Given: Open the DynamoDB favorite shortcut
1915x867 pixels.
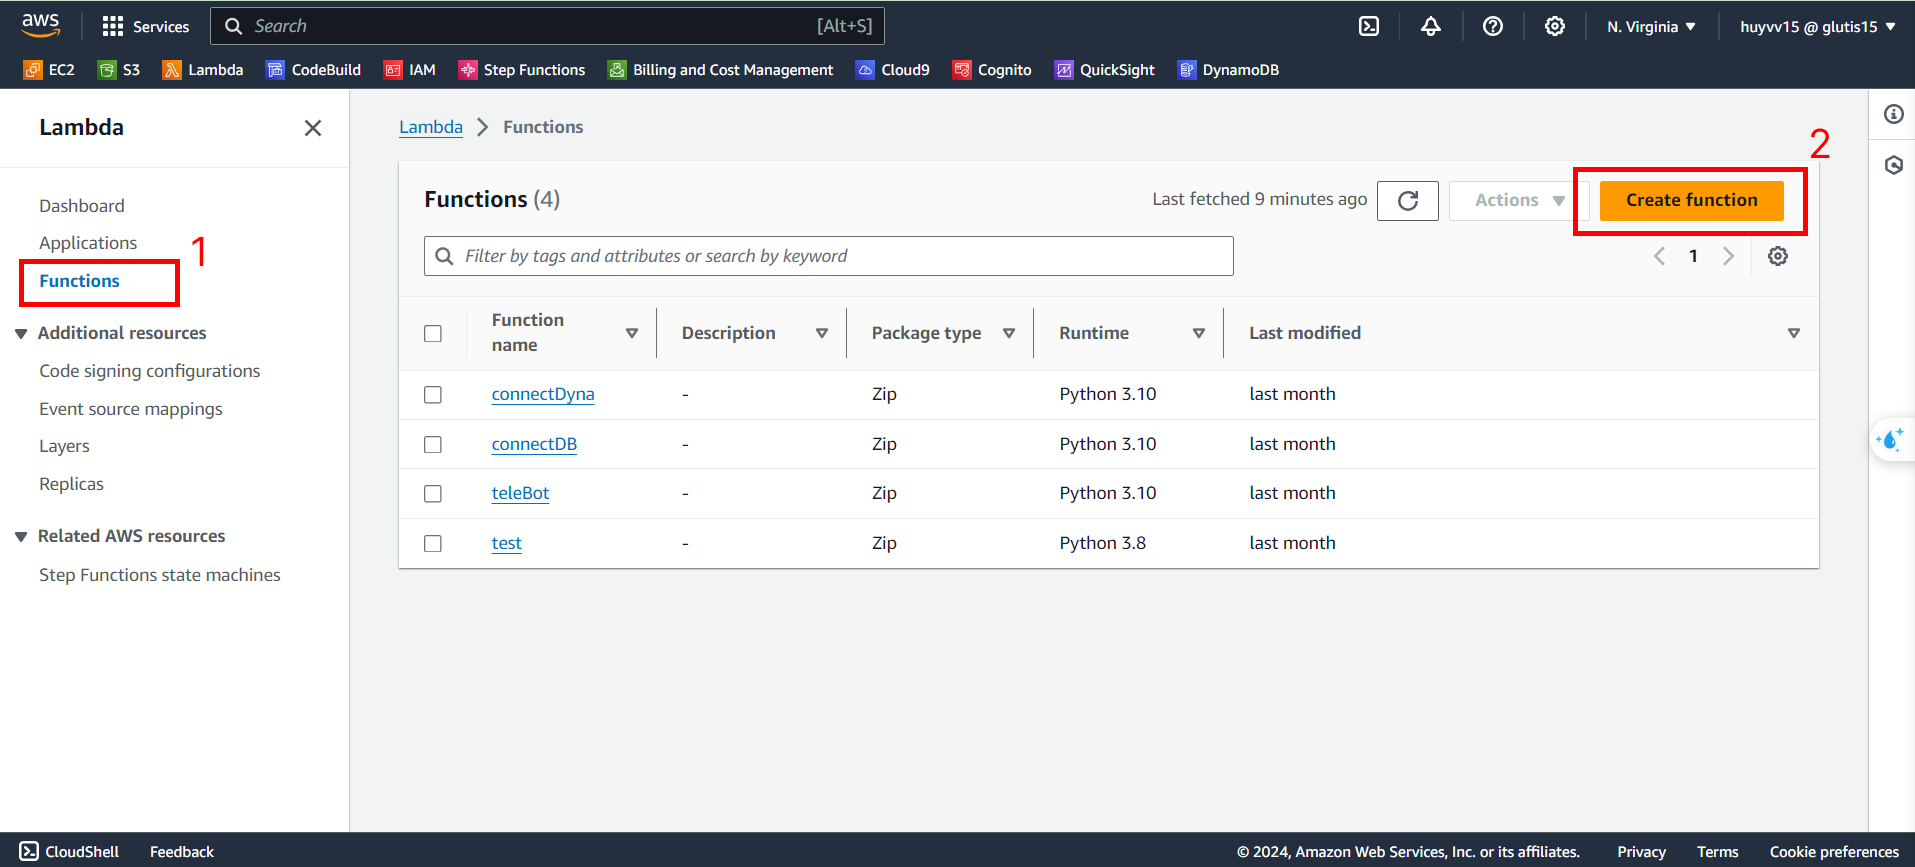Looking at the screenshot, I should [1229, 70].
